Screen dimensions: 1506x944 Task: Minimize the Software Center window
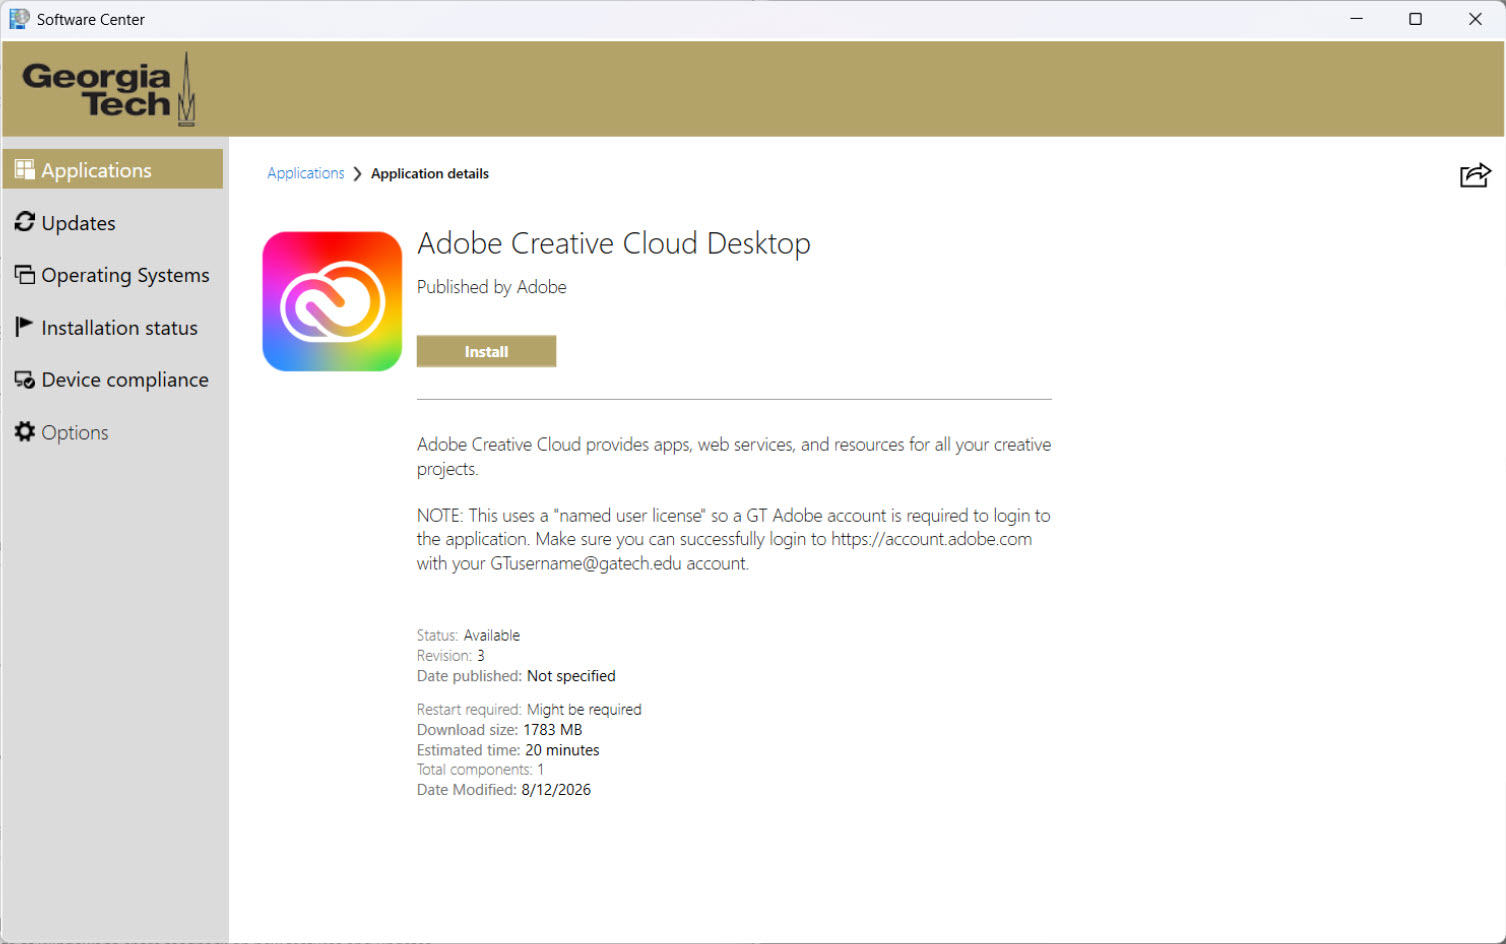(1357, 19)
